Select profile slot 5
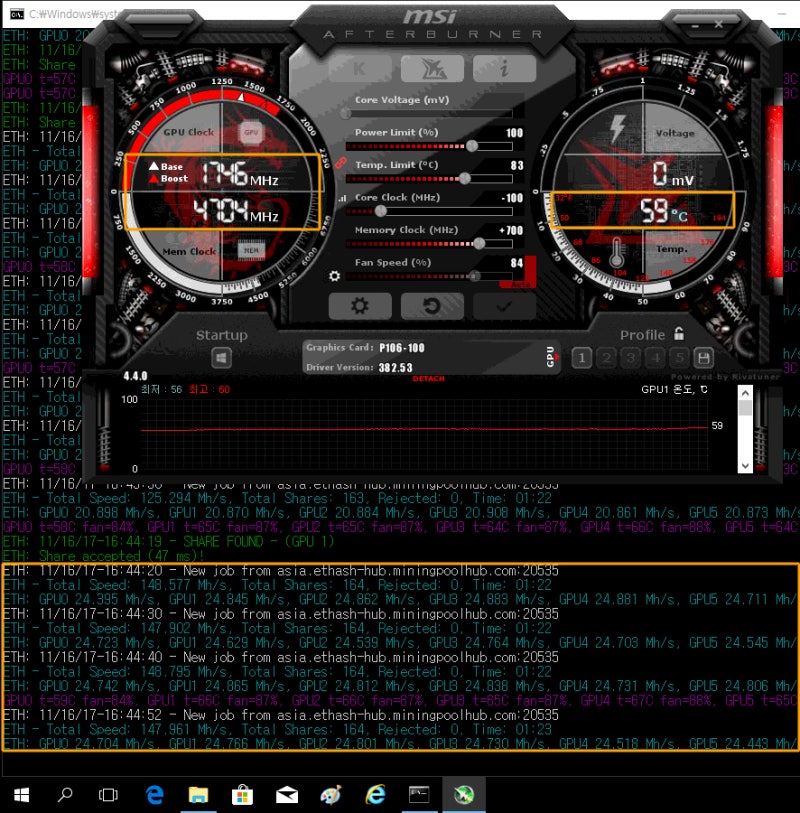The width and height of the screenshot is (800, 813). click(x=679, y=358)
